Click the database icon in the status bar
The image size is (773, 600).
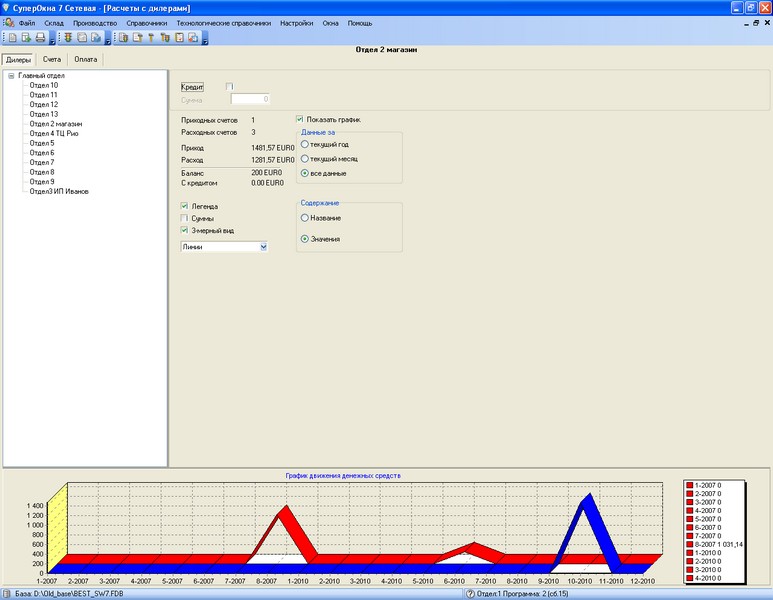click(x=7, y=594)
